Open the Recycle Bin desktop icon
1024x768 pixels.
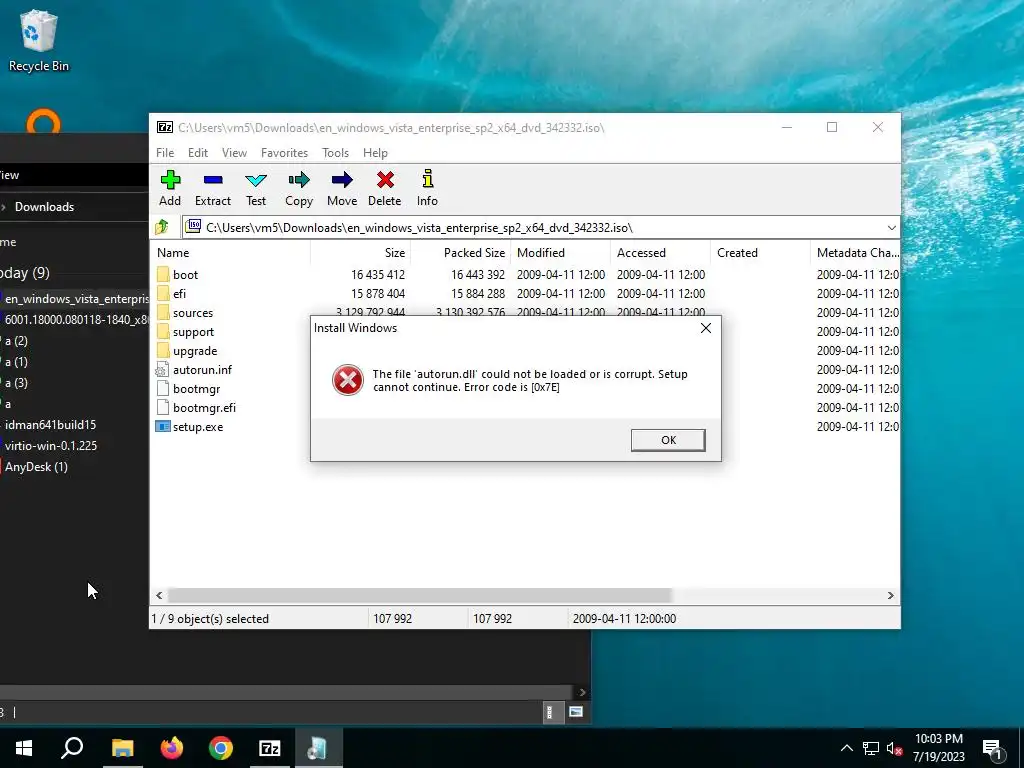[39, 40]
